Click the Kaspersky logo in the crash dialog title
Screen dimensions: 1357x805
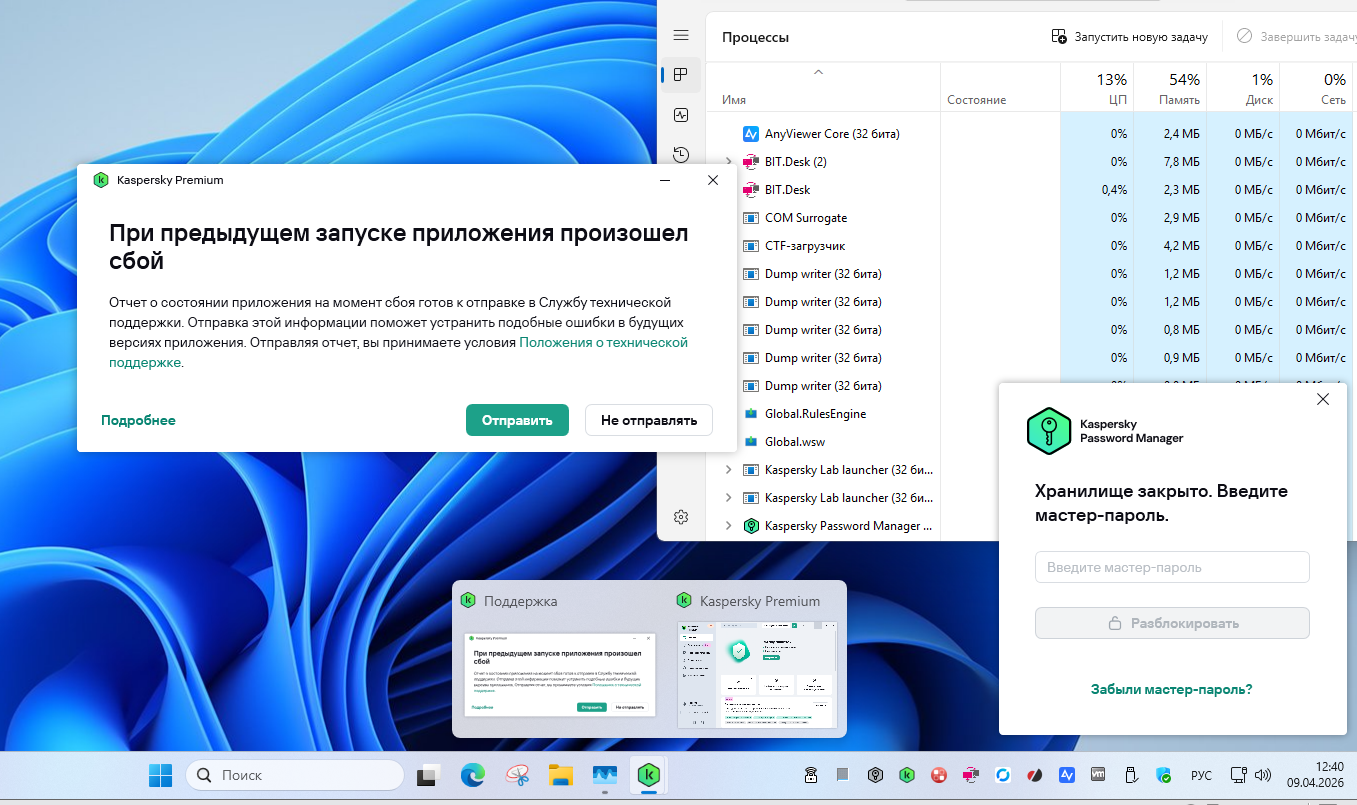click(100, 180)
